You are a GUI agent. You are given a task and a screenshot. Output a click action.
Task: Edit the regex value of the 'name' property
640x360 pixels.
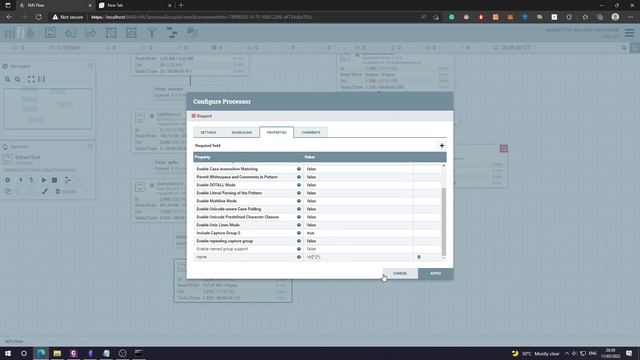tap(358, 257)
